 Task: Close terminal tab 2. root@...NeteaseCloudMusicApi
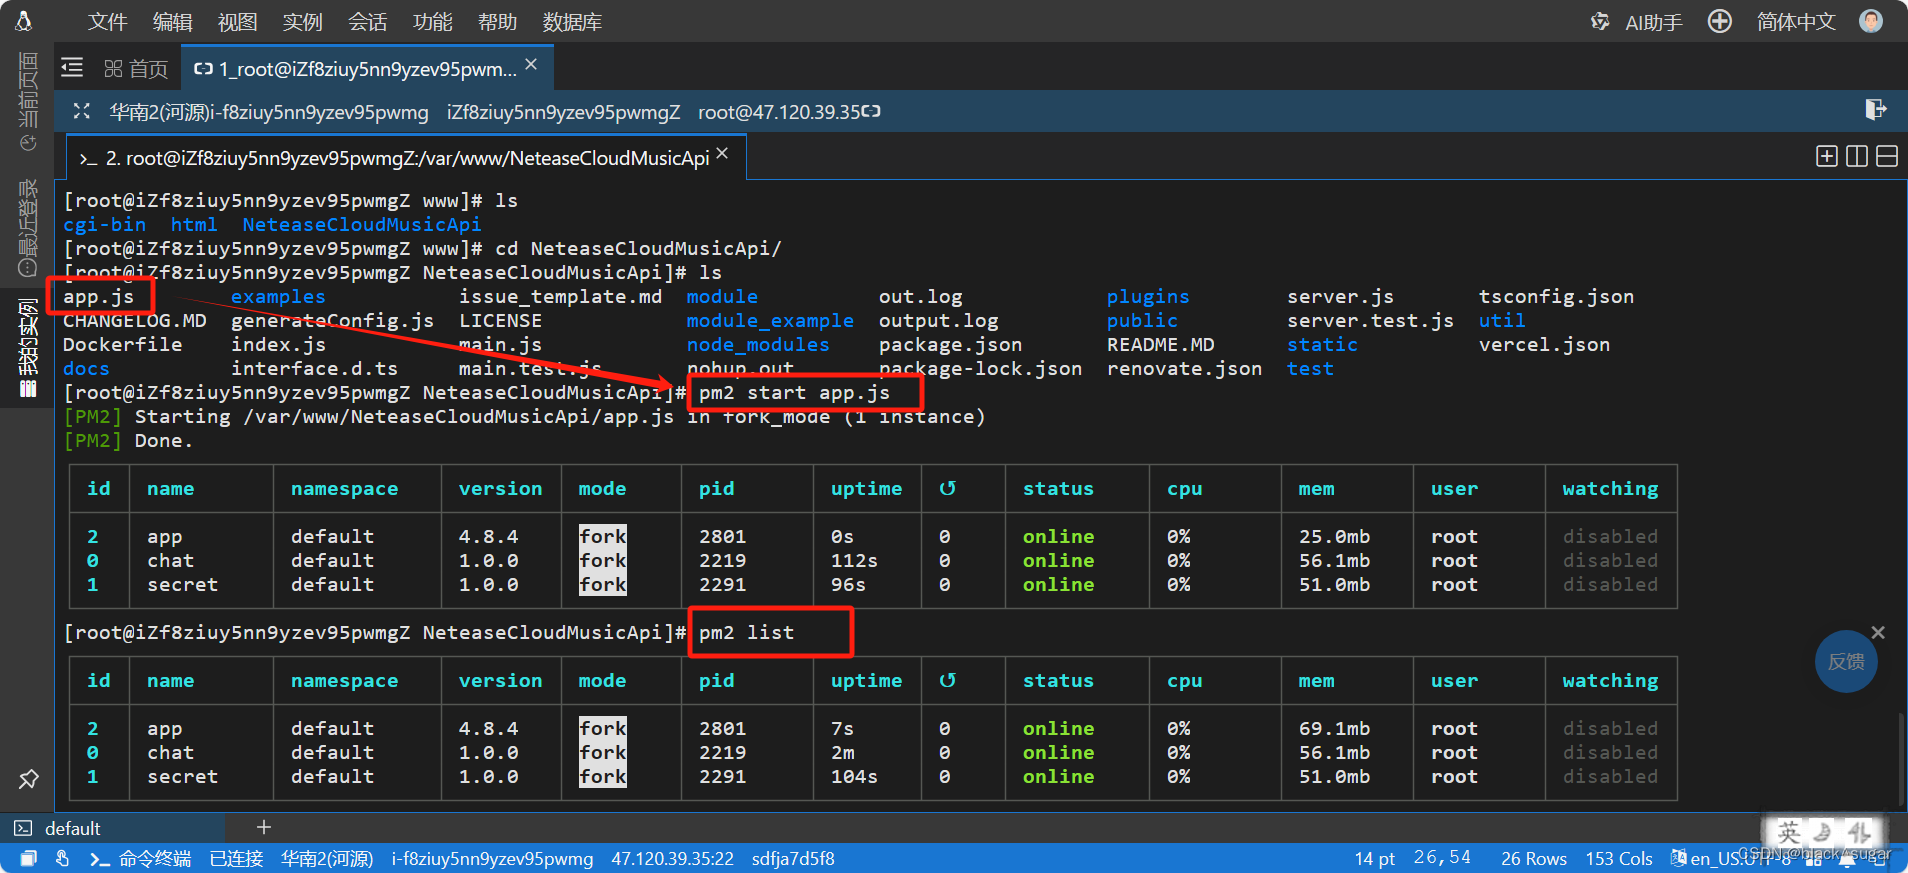(722, 154)
